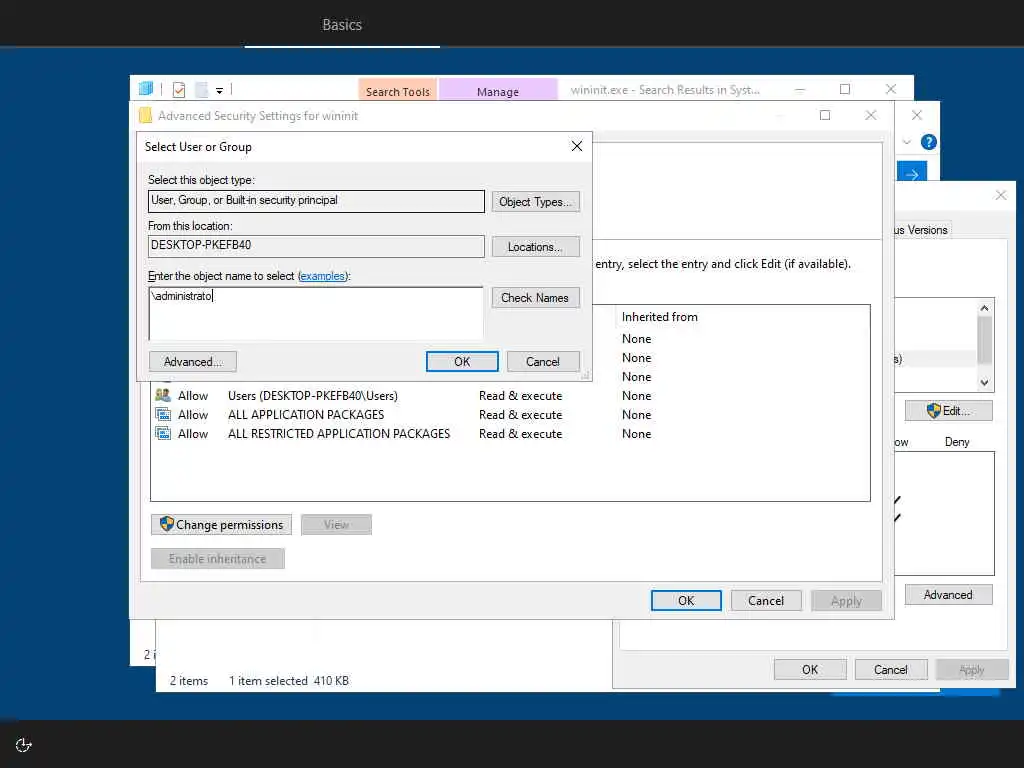Click the Explorer Help question icon
Image resolution: width=1024 pixels, height=768 pixels.
929,142
